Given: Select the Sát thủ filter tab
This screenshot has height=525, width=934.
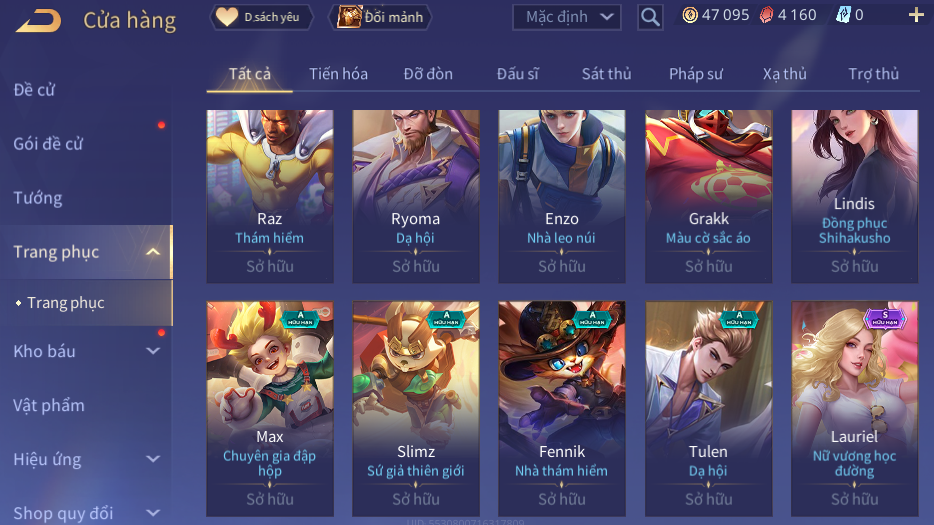Looking at the screenshot, I should tap(606, 74).
